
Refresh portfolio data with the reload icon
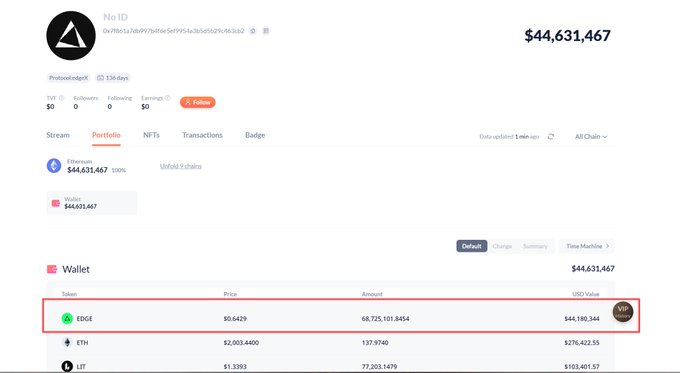pos(551,137)
